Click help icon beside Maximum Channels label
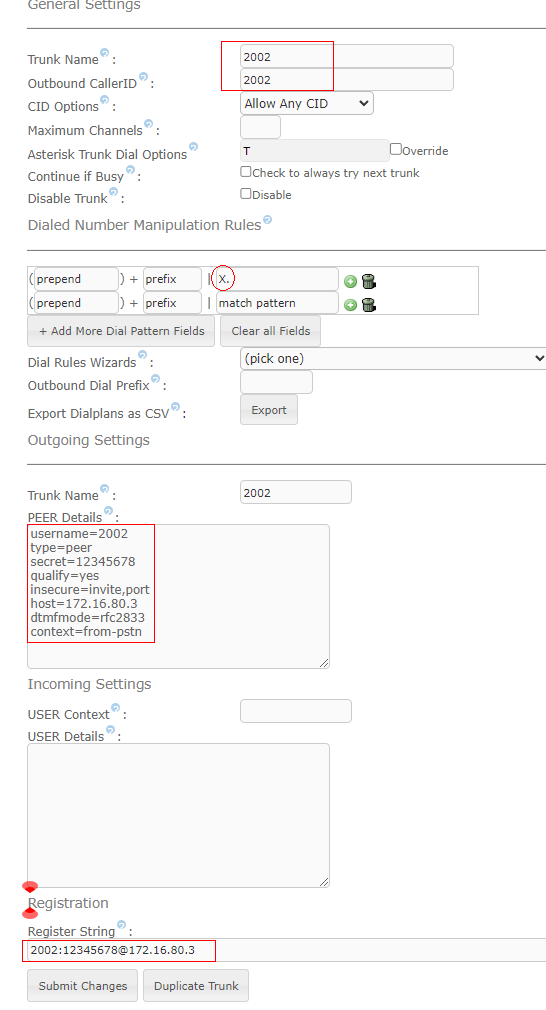546x1010 pixels. (149, 124)
